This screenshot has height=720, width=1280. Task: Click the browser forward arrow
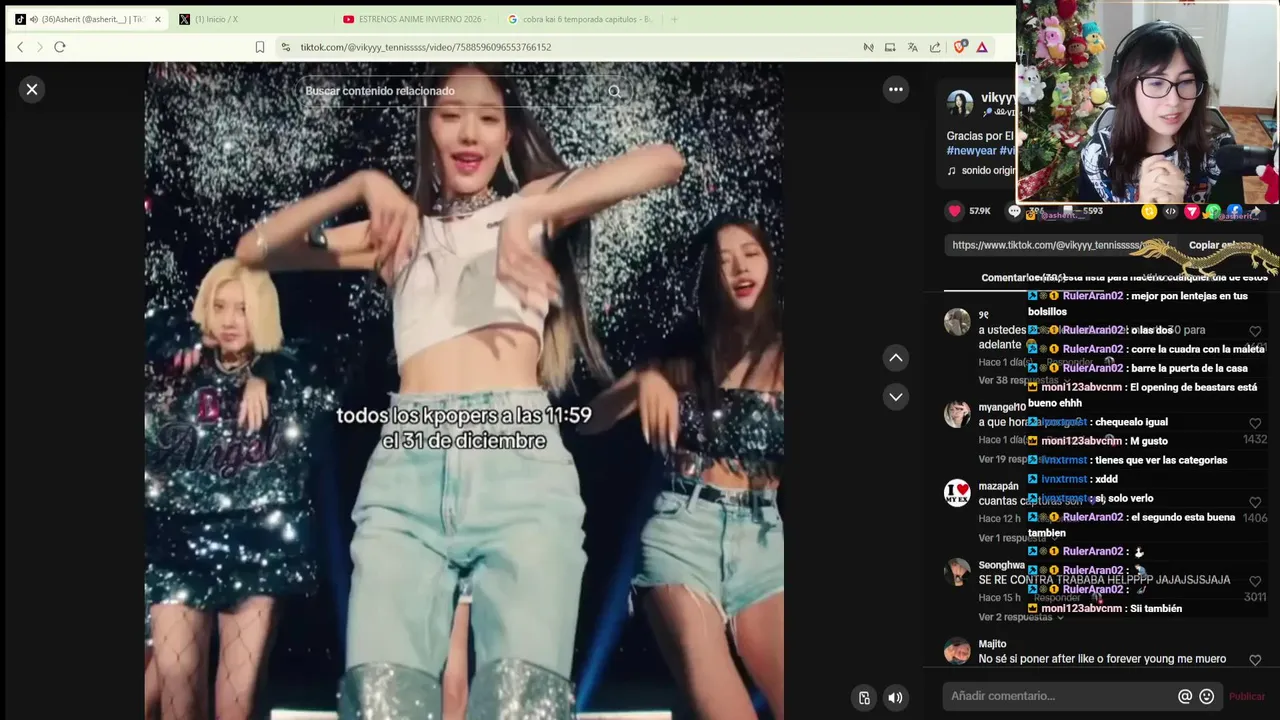pyautogui.click(x=40, y=47)
